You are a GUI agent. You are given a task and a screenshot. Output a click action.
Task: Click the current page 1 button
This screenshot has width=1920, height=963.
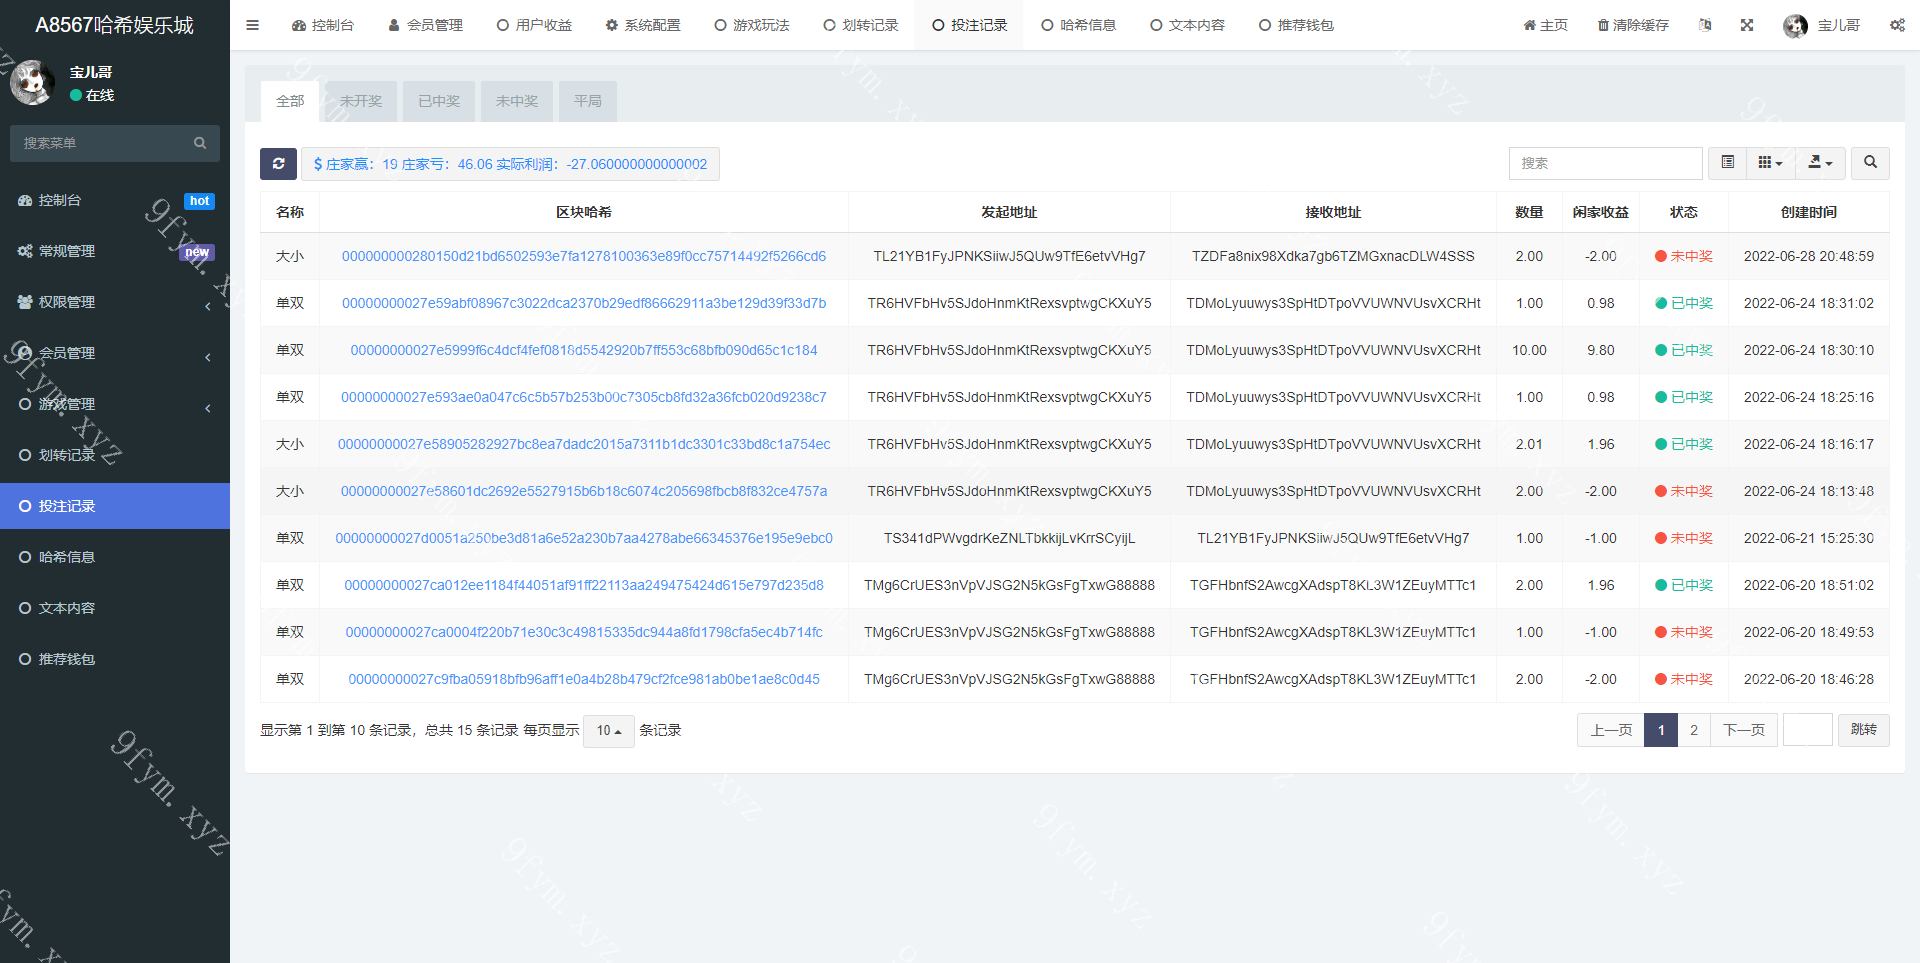coord(1661,730)
